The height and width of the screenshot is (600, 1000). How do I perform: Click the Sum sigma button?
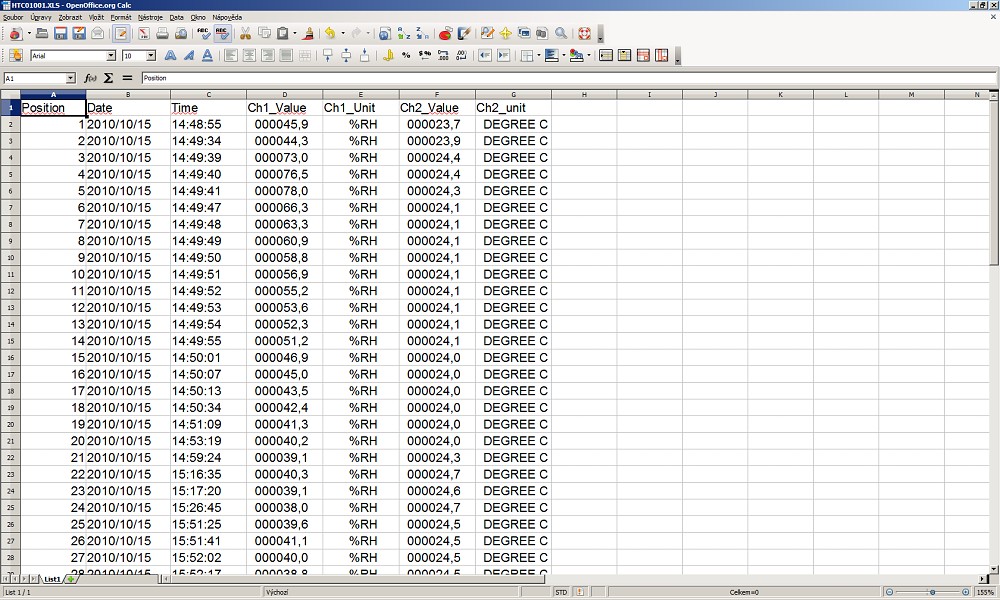tap(108, 78)
